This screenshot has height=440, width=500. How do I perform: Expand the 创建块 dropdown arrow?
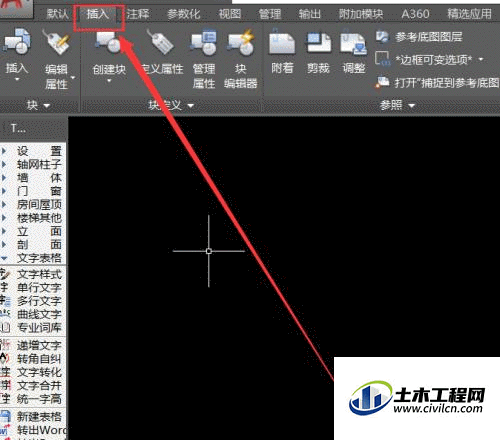[109, 80]
